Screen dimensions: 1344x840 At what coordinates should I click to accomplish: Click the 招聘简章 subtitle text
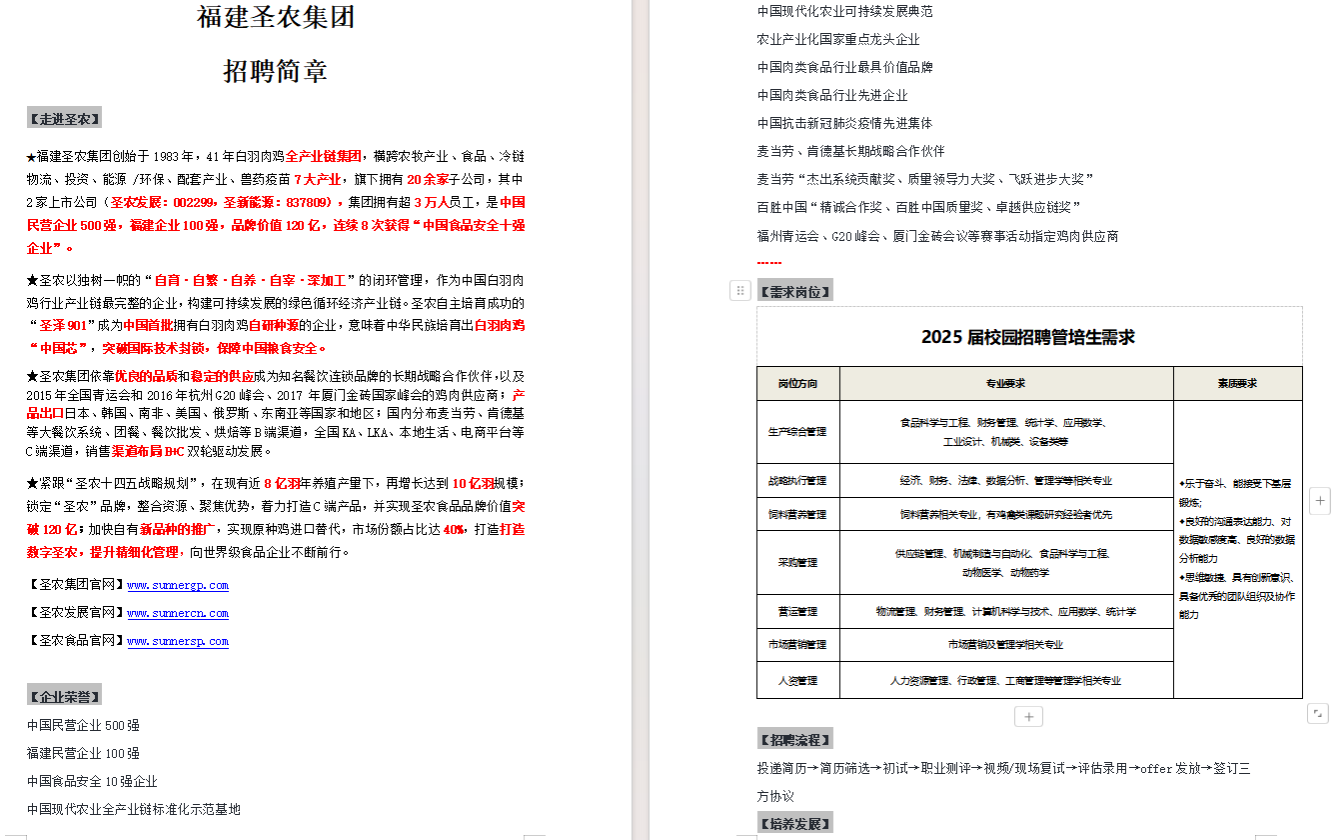point(276,72)
